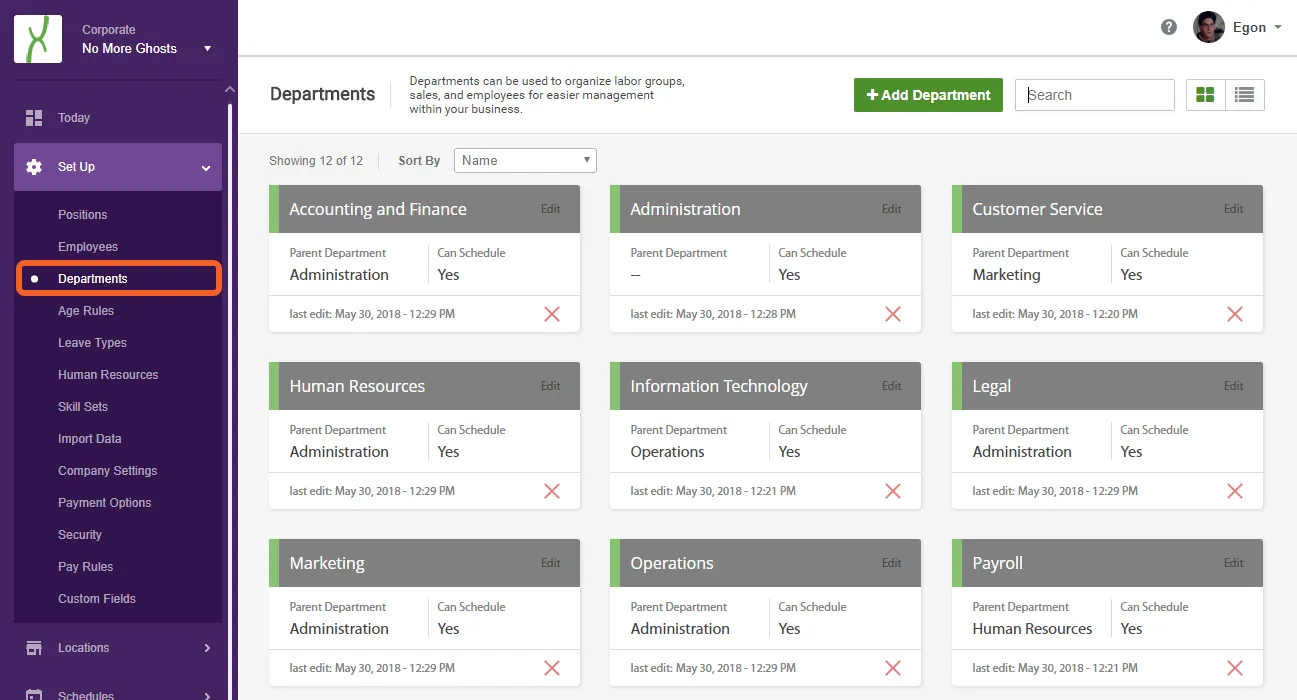Click the green company logo icon

tap(38, 39)
